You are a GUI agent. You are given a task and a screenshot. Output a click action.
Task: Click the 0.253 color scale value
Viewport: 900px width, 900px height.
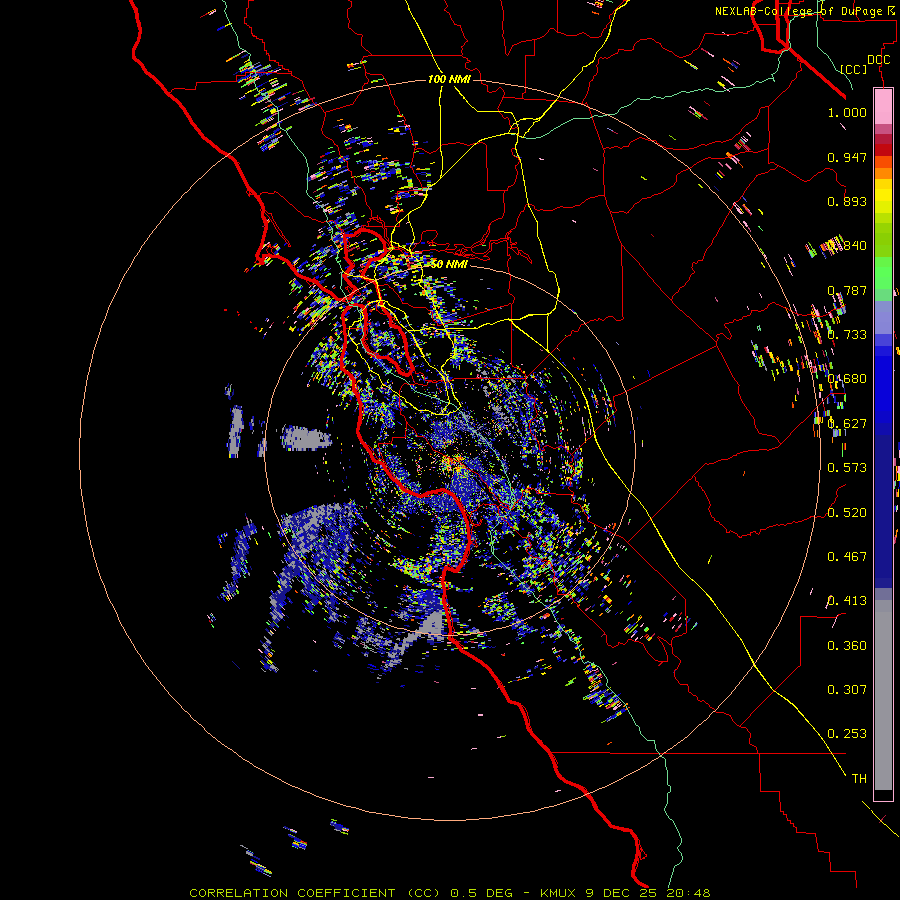[847, 734]
